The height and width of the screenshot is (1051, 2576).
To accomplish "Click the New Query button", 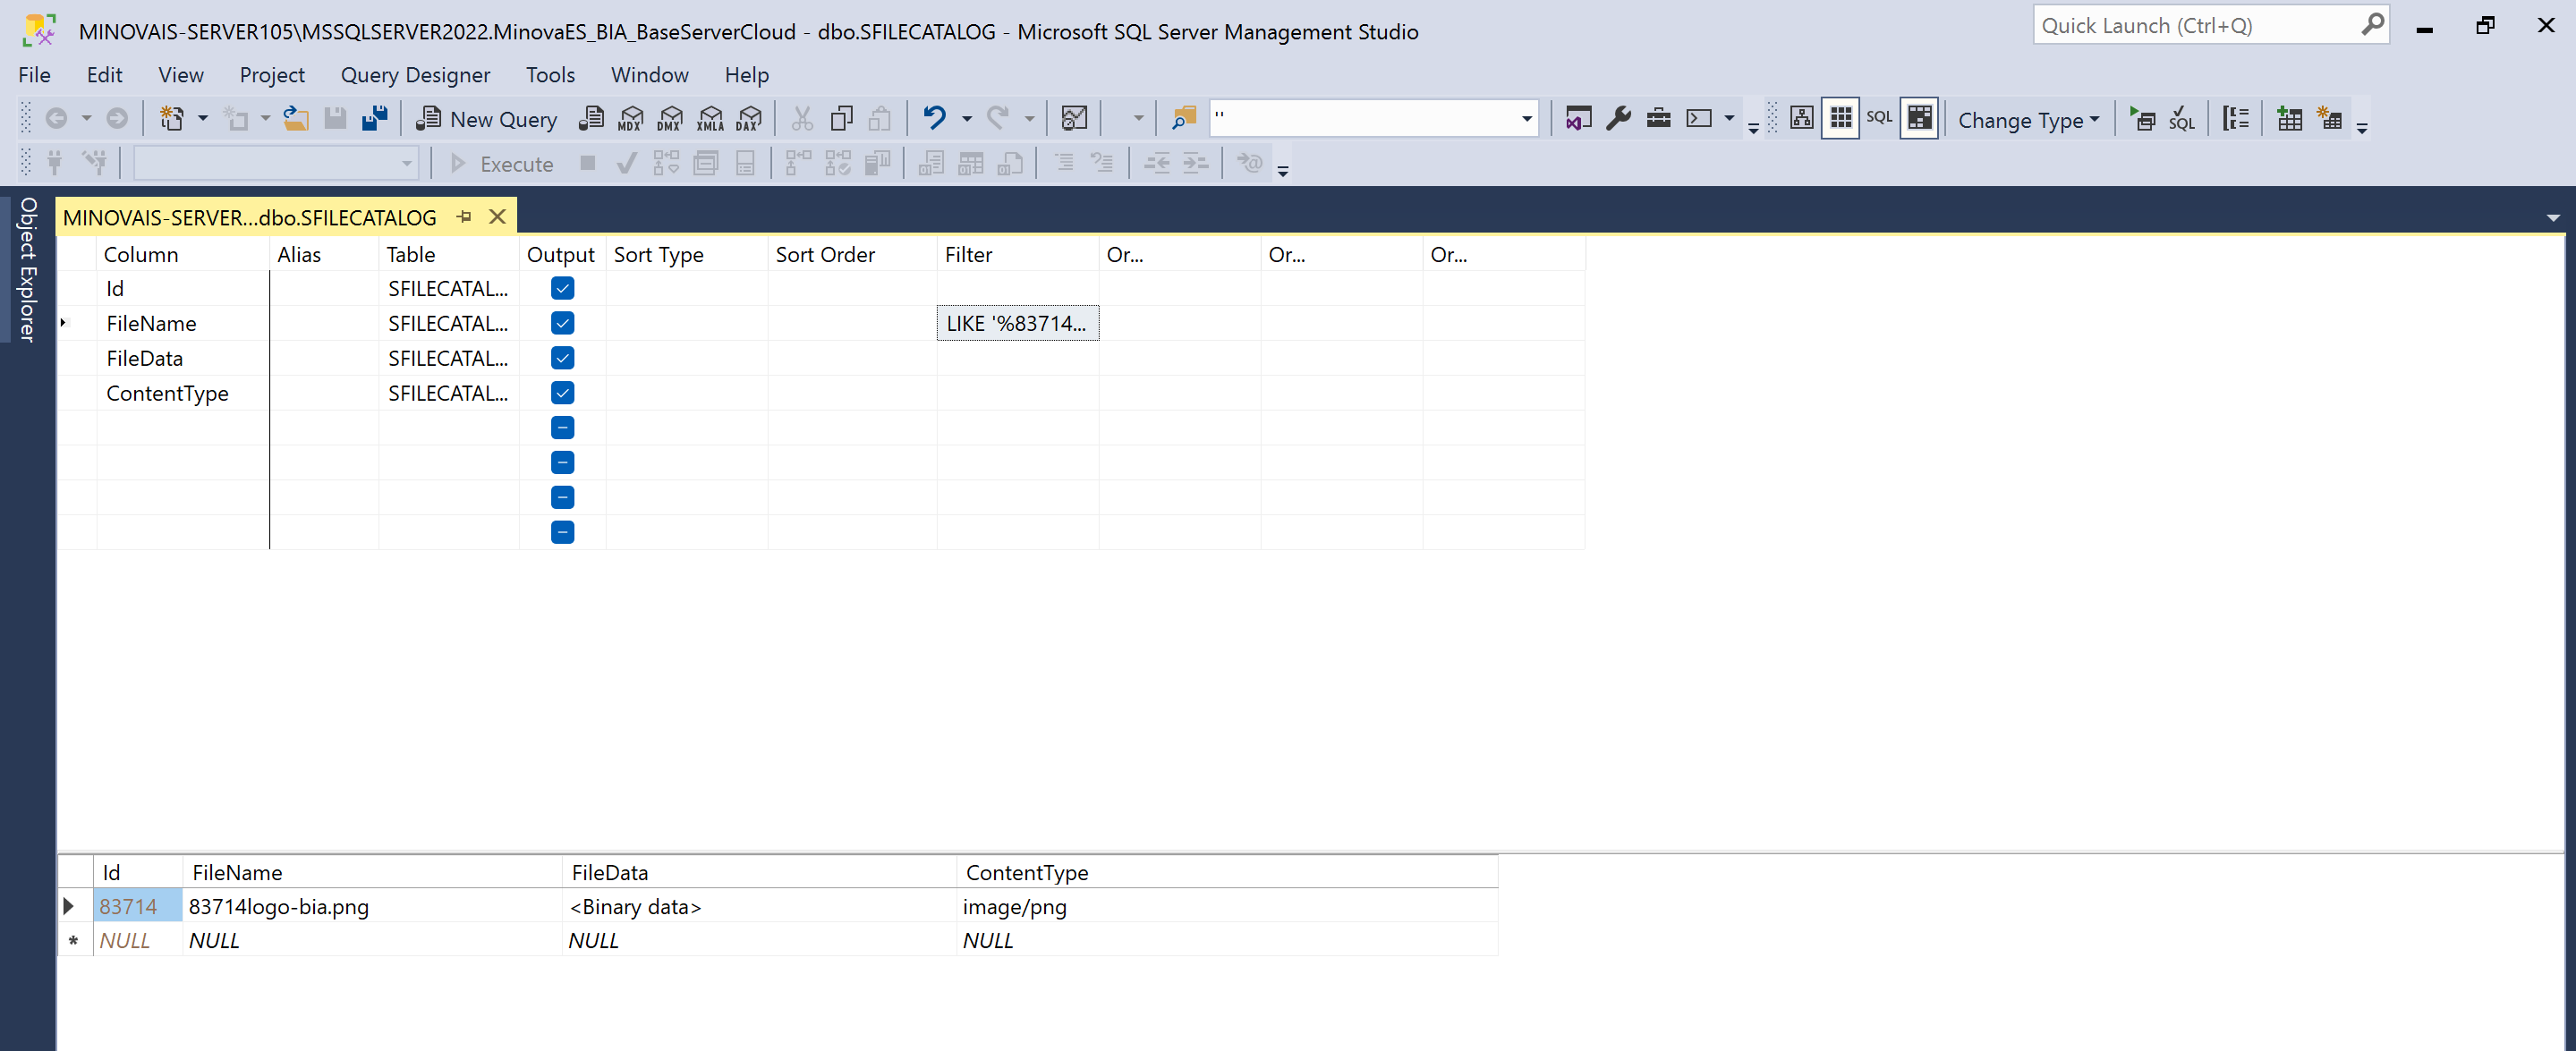I will pos(488,119).
